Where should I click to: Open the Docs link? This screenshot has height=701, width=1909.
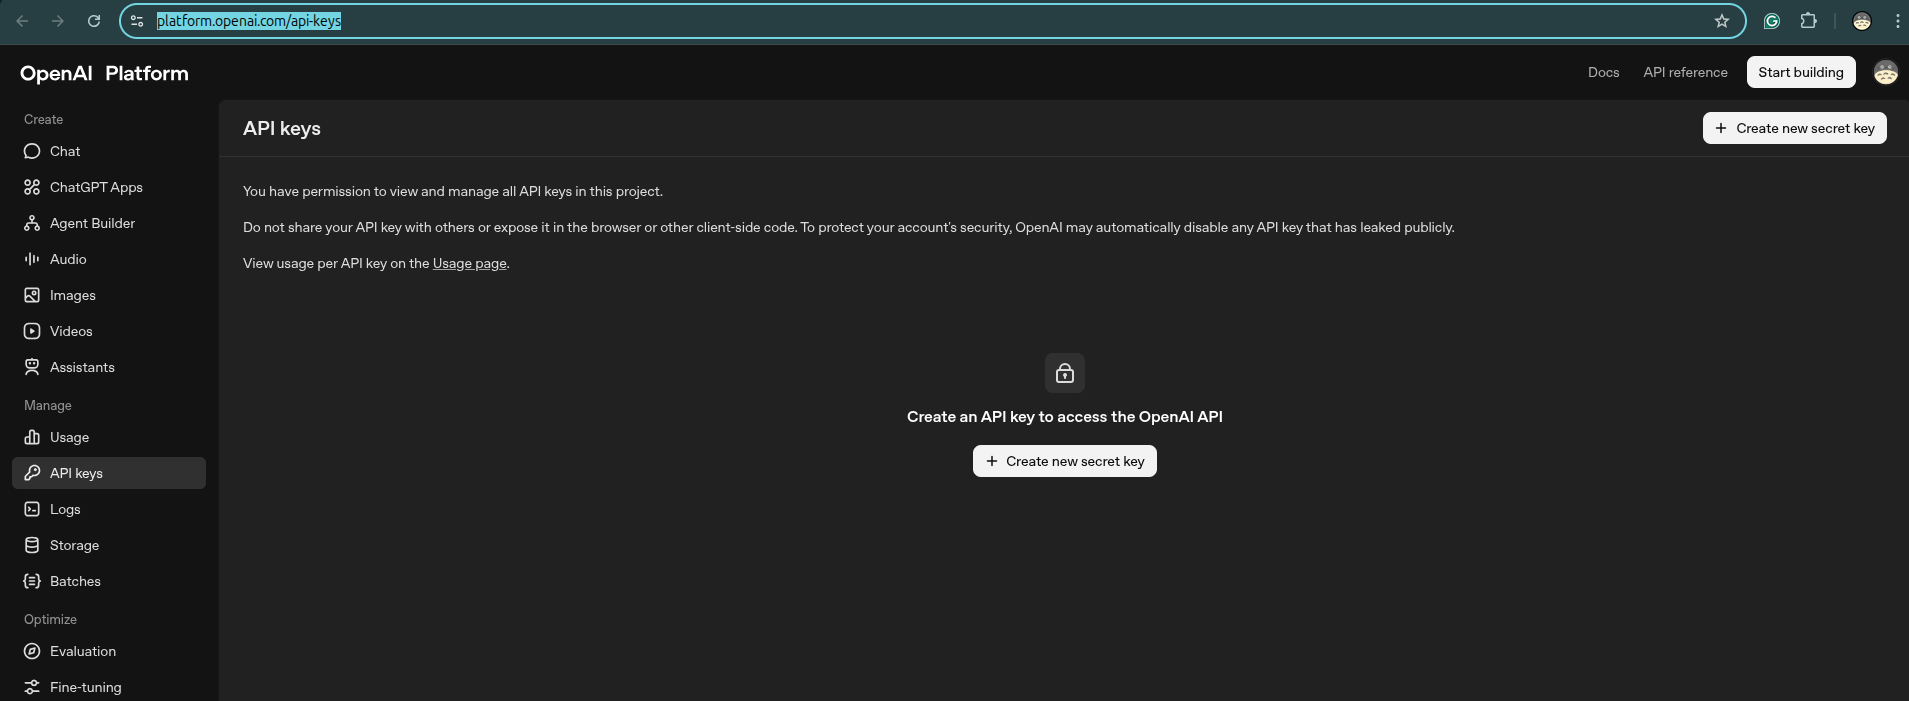(x=1603, y=72)
